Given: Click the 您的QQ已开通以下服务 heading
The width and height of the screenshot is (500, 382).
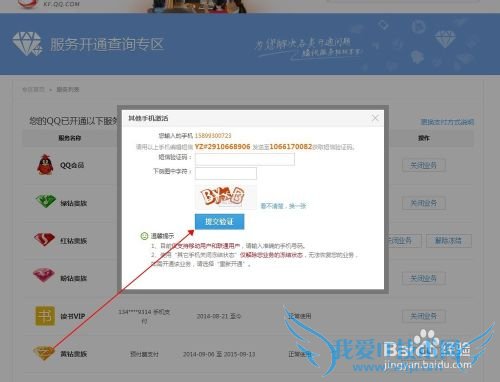Looking at the screenshot, I should [73, 121].
